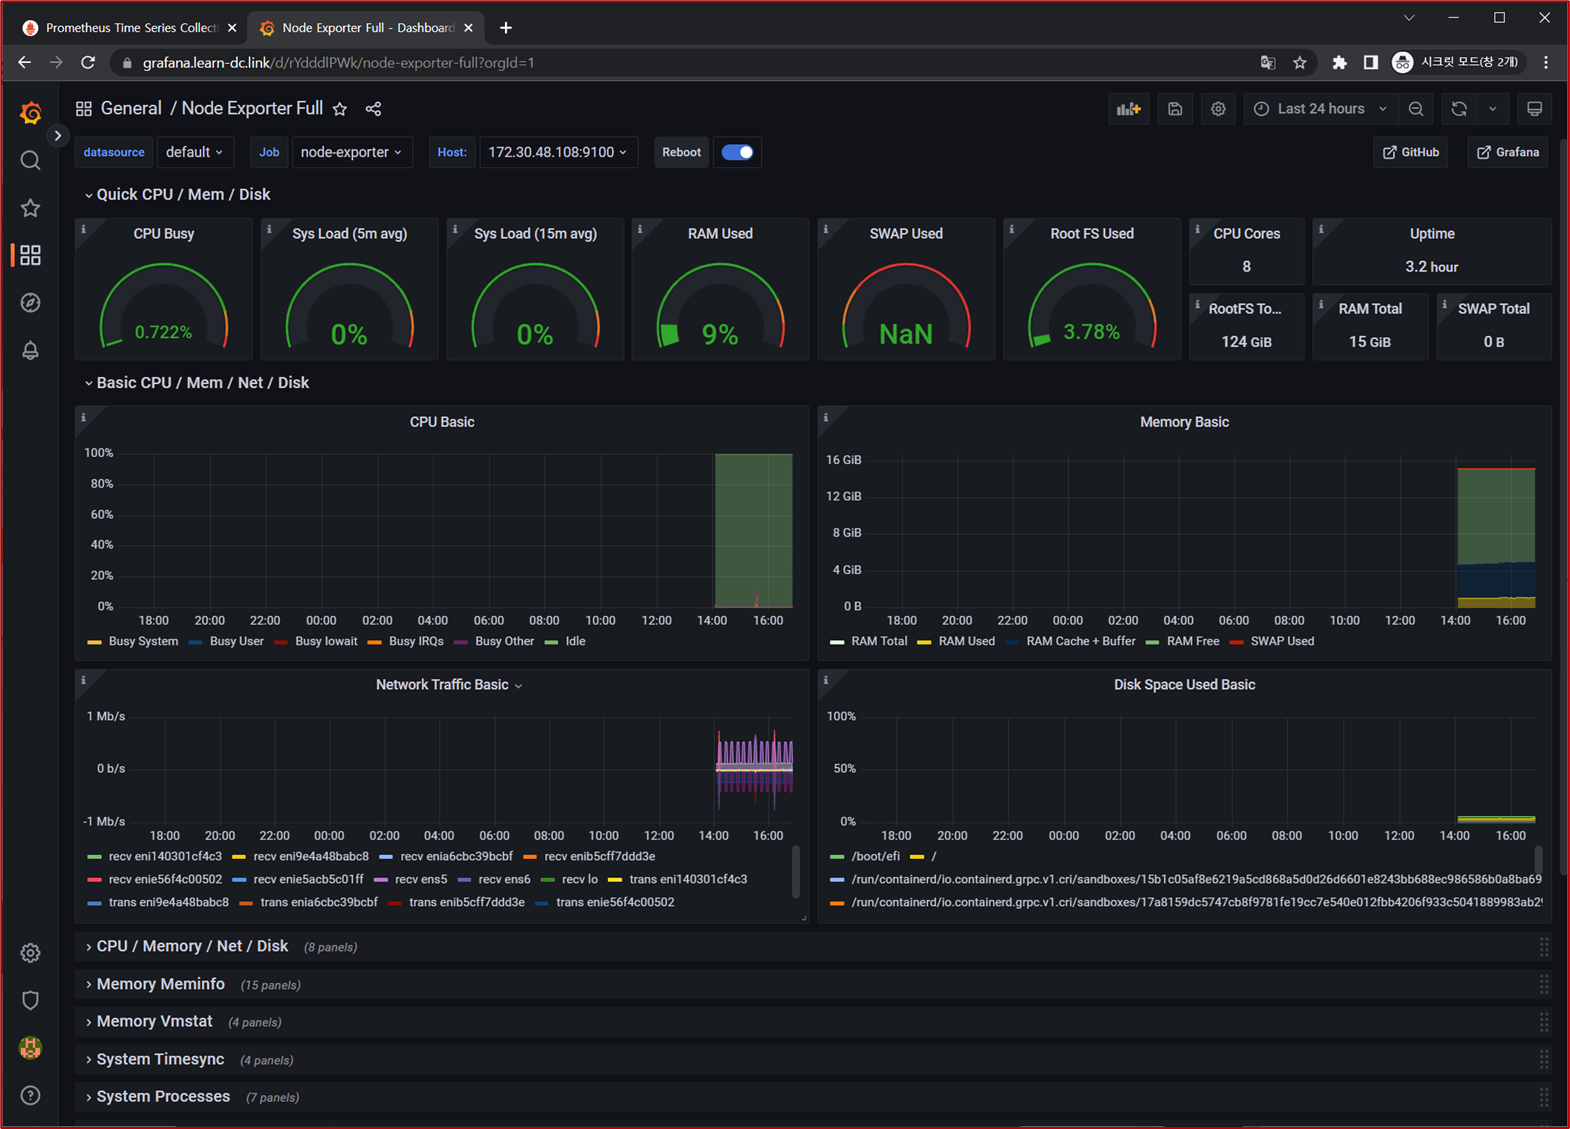Toggle the Reboot annotation switch
The width and height of the screenshot is (1570, 1129).
[737, 152]
